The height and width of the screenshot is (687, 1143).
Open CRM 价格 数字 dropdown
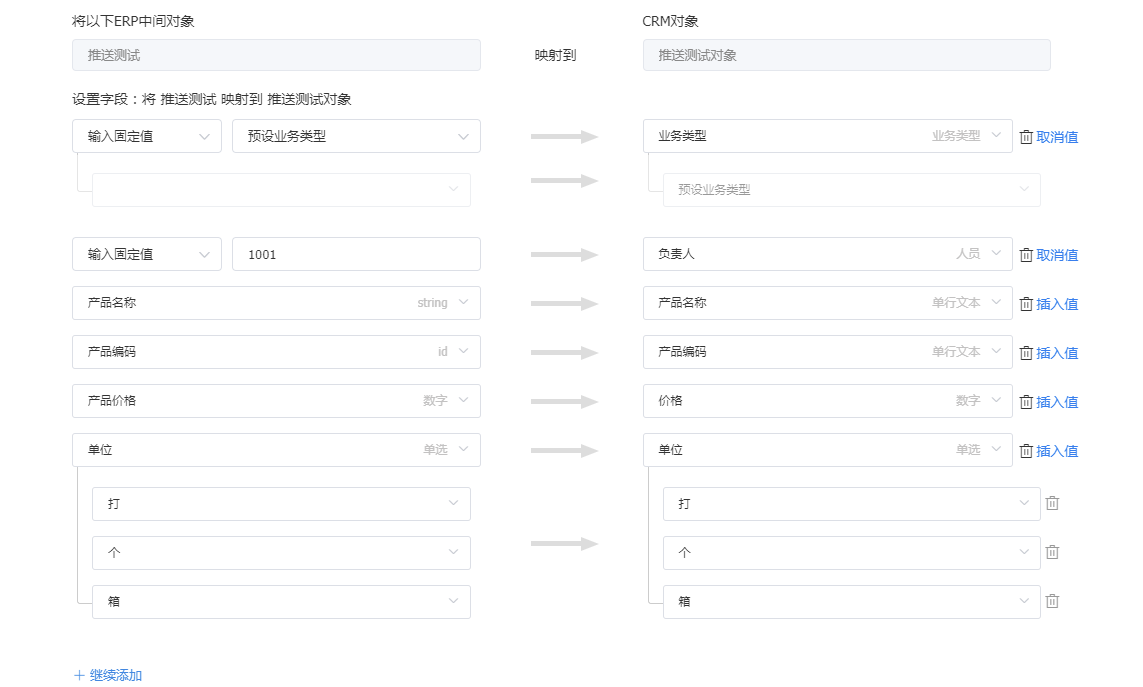(x=827, y=400)
